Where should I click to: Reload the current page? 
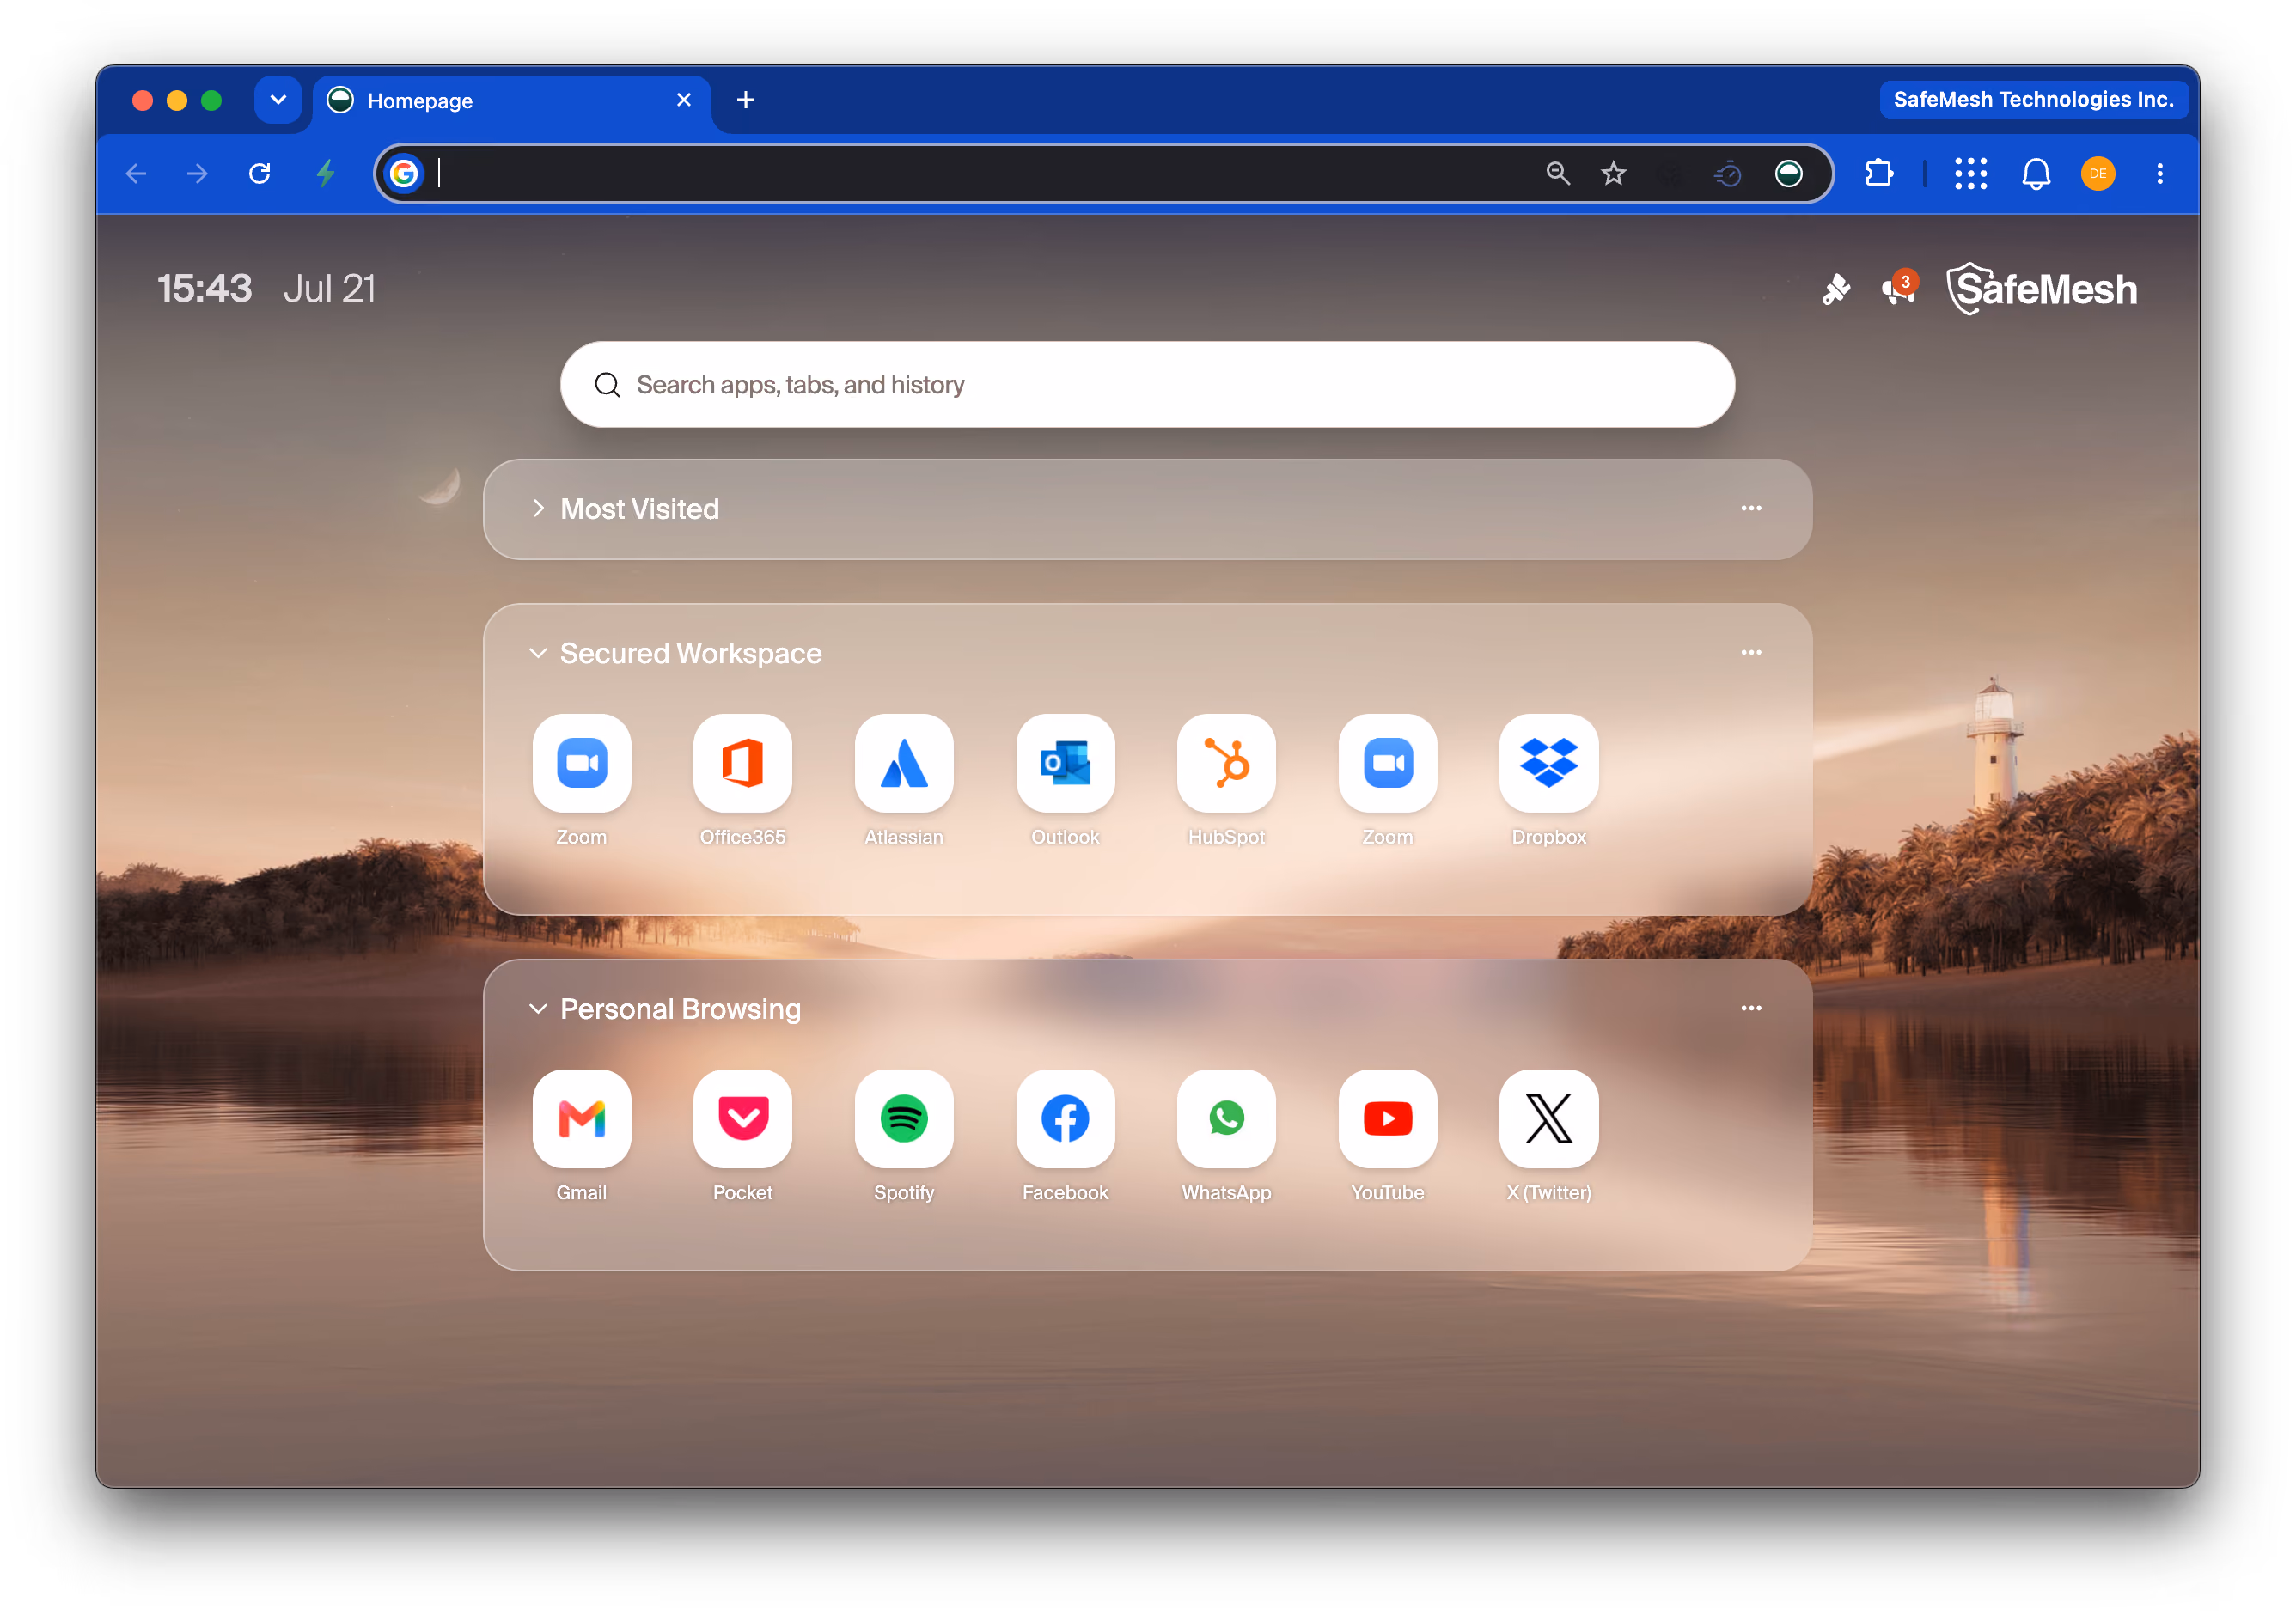point(259,174)
